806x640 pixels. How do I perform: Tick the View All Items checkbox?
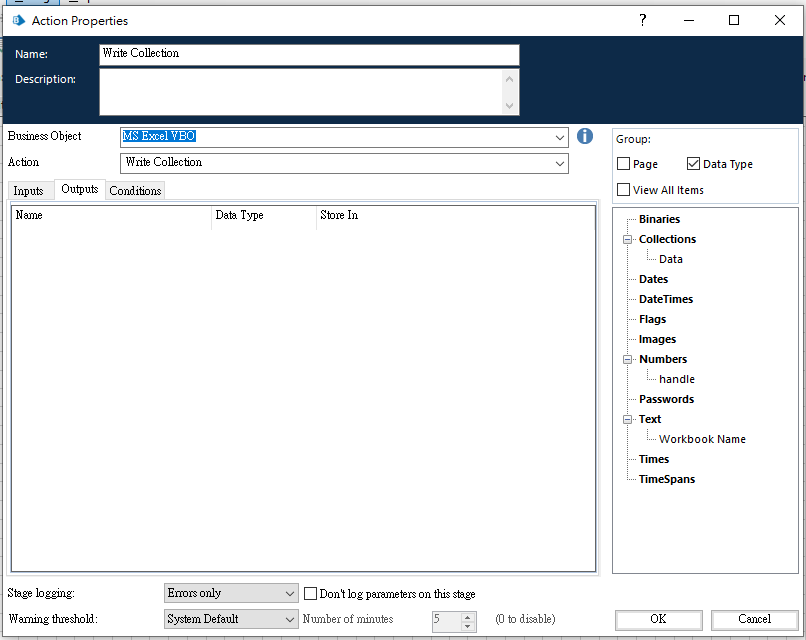pos(624,190)
